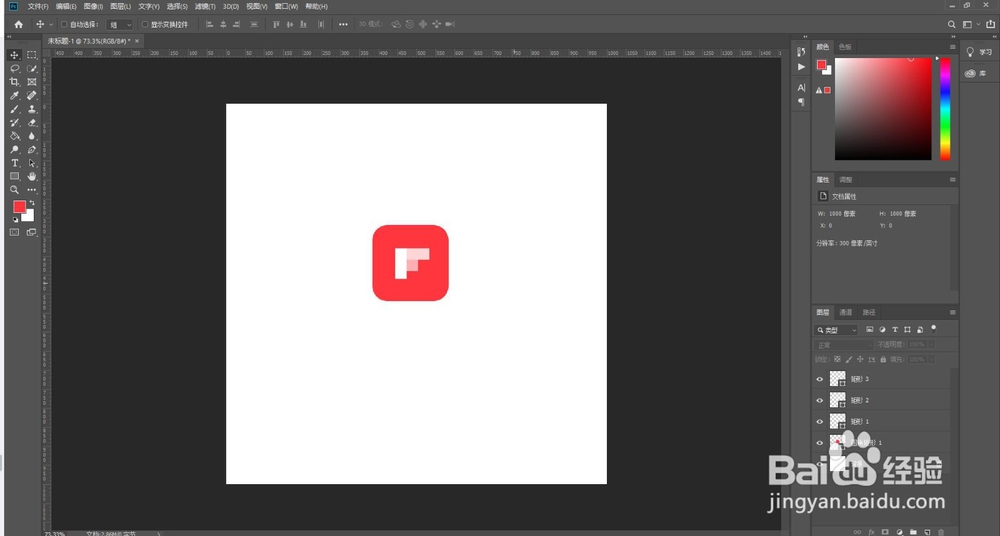Image resolution: width=1000 pixels, height=536 pixels.
Task: Select the Zoom tool in the toolbox
Action: tap(14, 190)
